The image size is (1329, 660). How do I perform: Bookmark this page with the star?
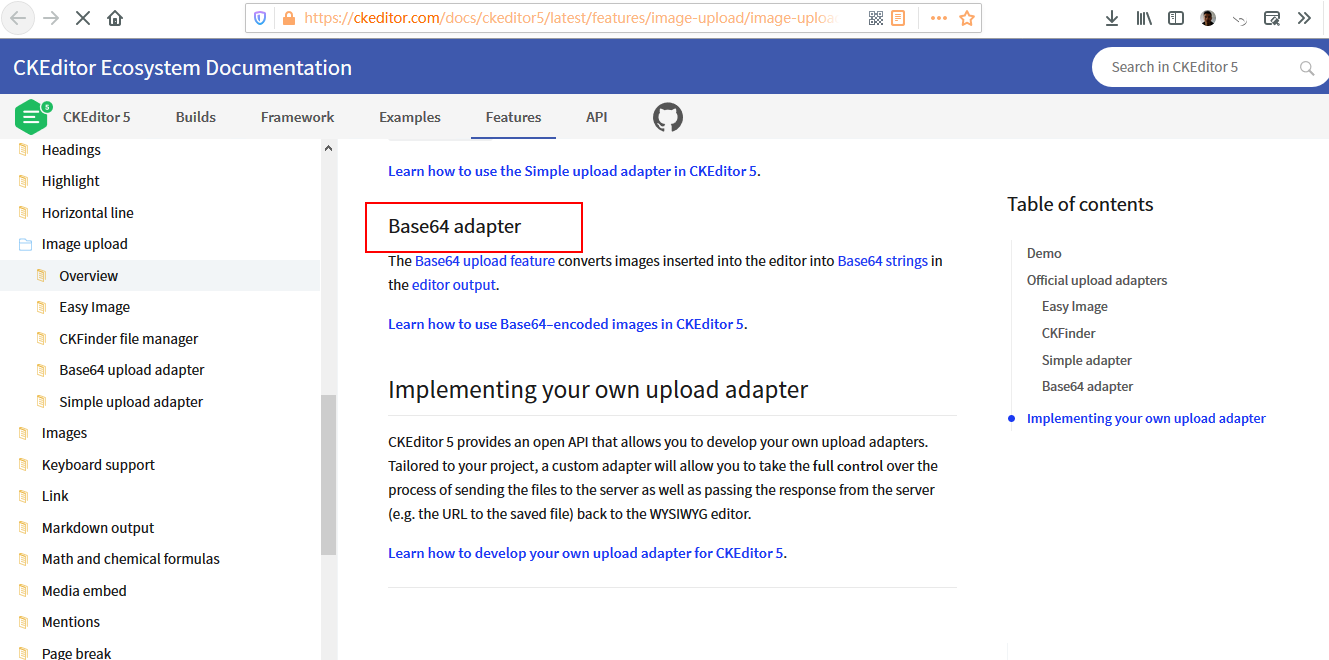(x=967, y=18)
